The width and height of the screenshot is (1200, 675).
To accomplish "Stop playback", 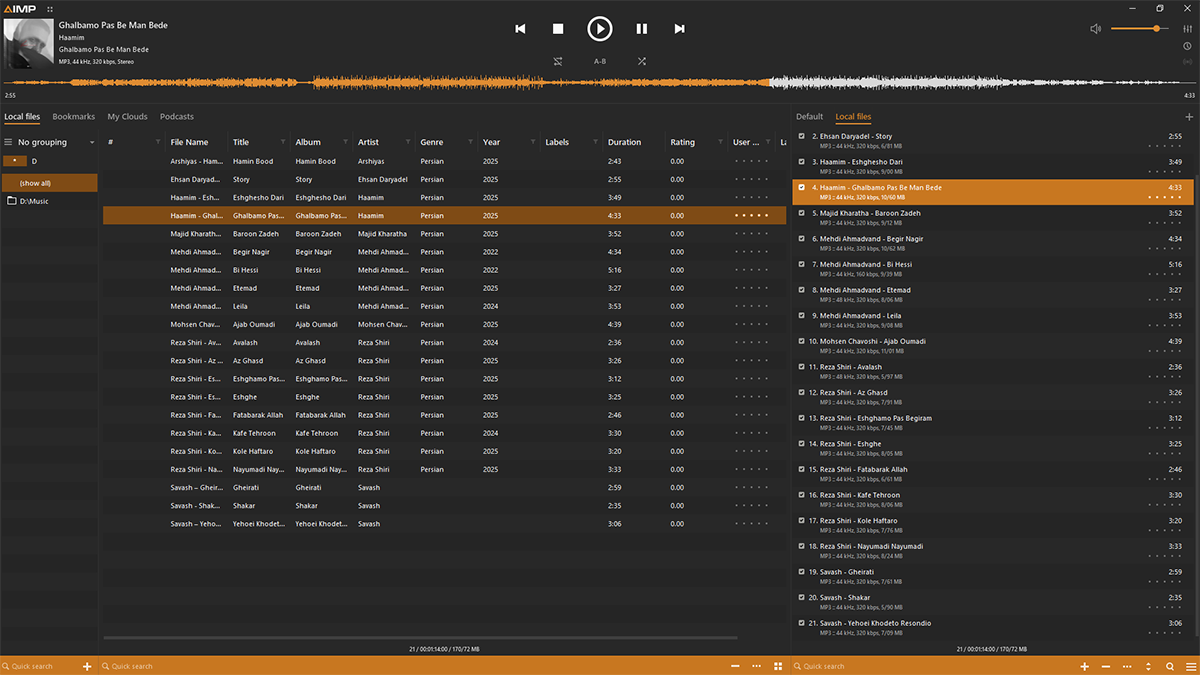I will pos(558,29).
